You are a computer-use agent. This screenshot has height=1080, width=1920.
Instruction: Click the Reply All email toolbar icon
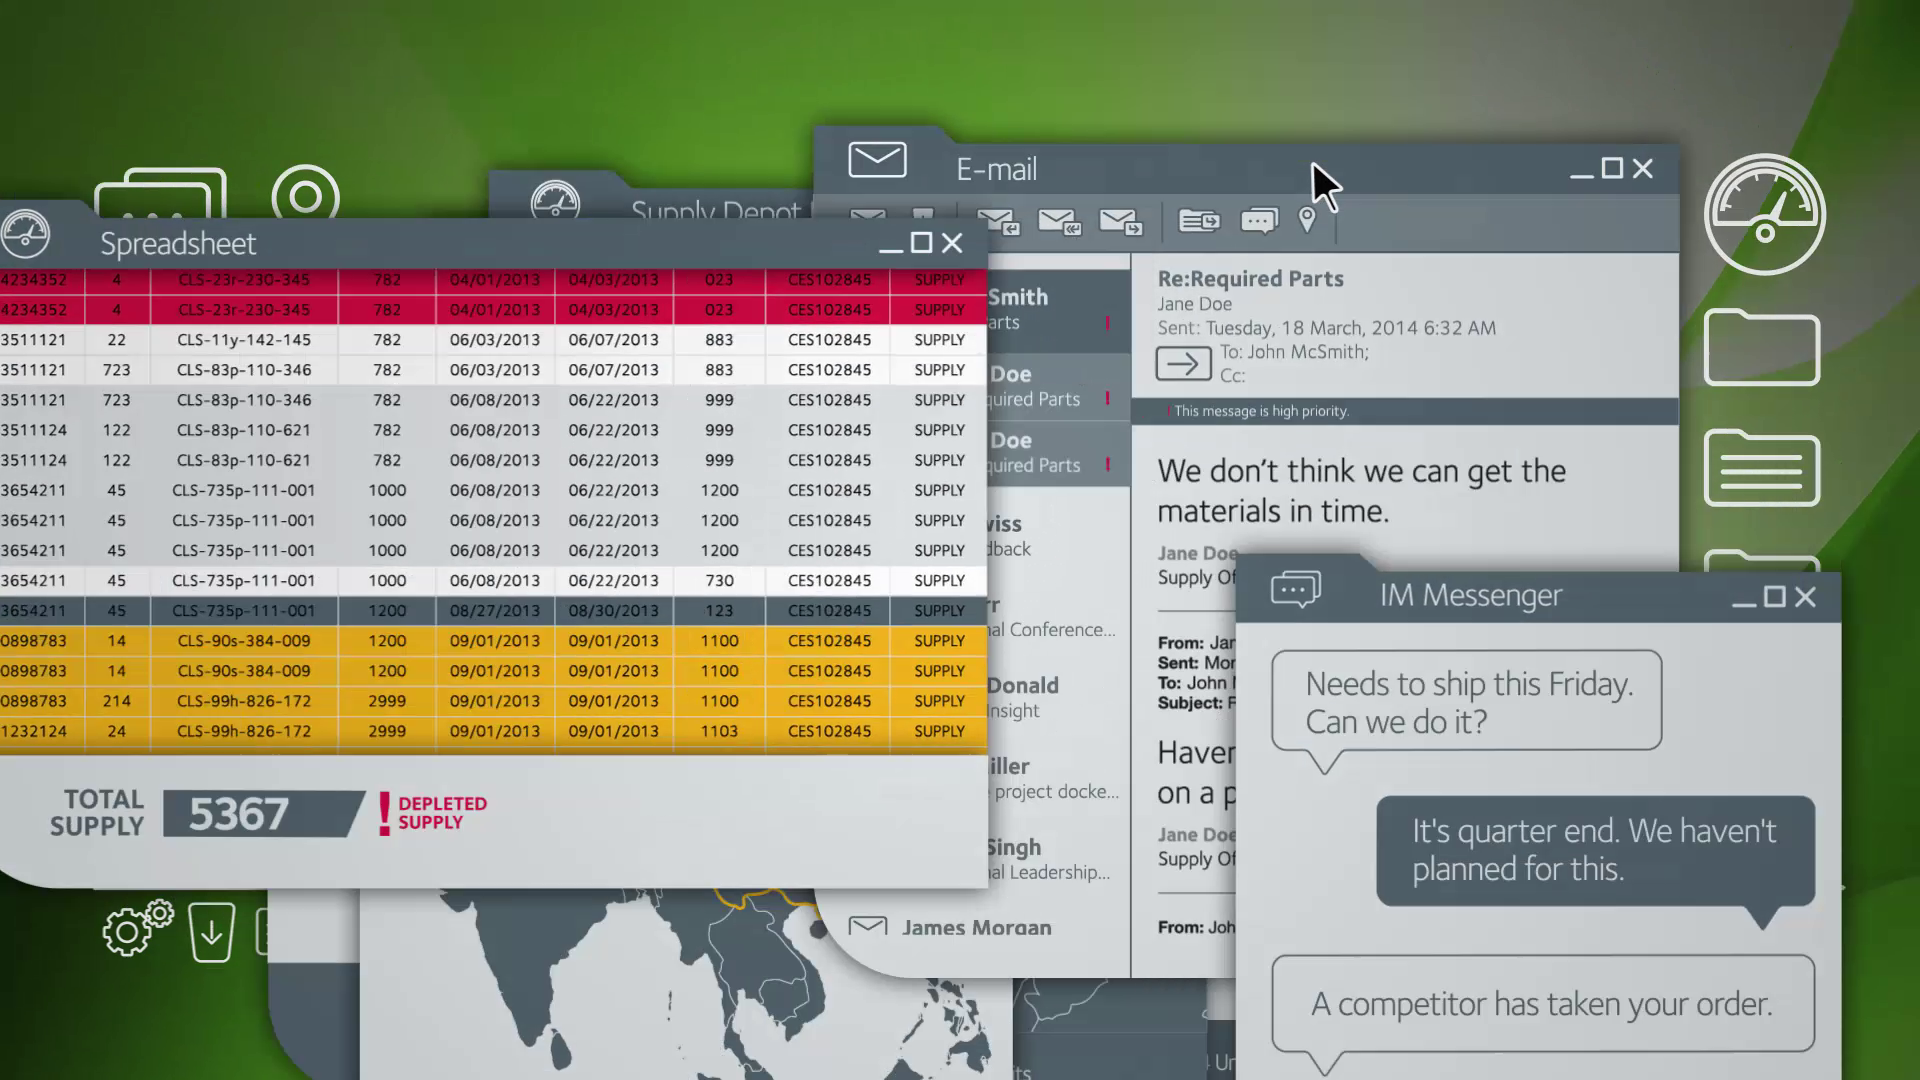[1059, 221]
